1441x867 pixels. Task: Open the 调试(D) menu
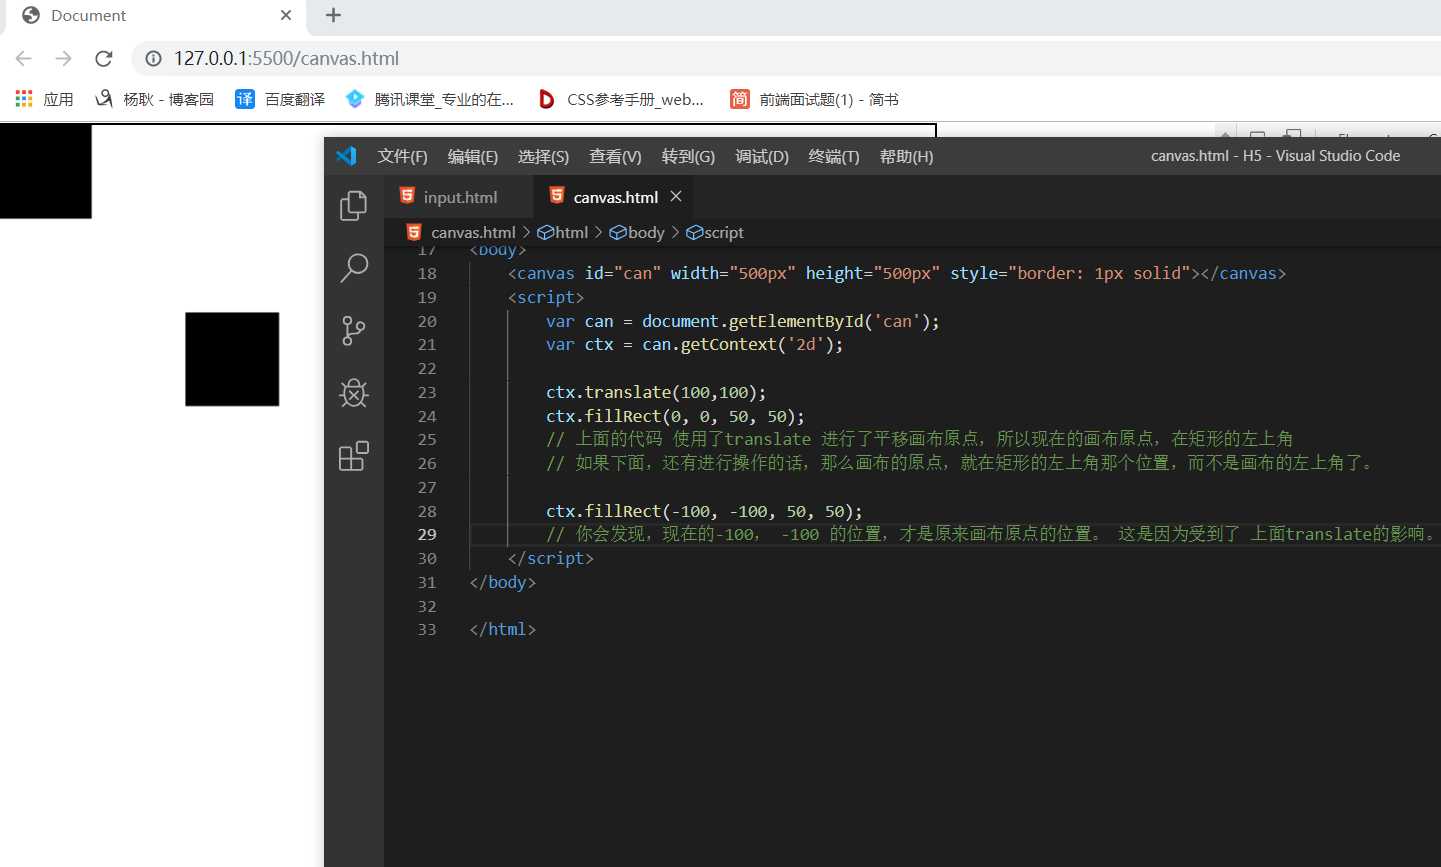point(762,156)
